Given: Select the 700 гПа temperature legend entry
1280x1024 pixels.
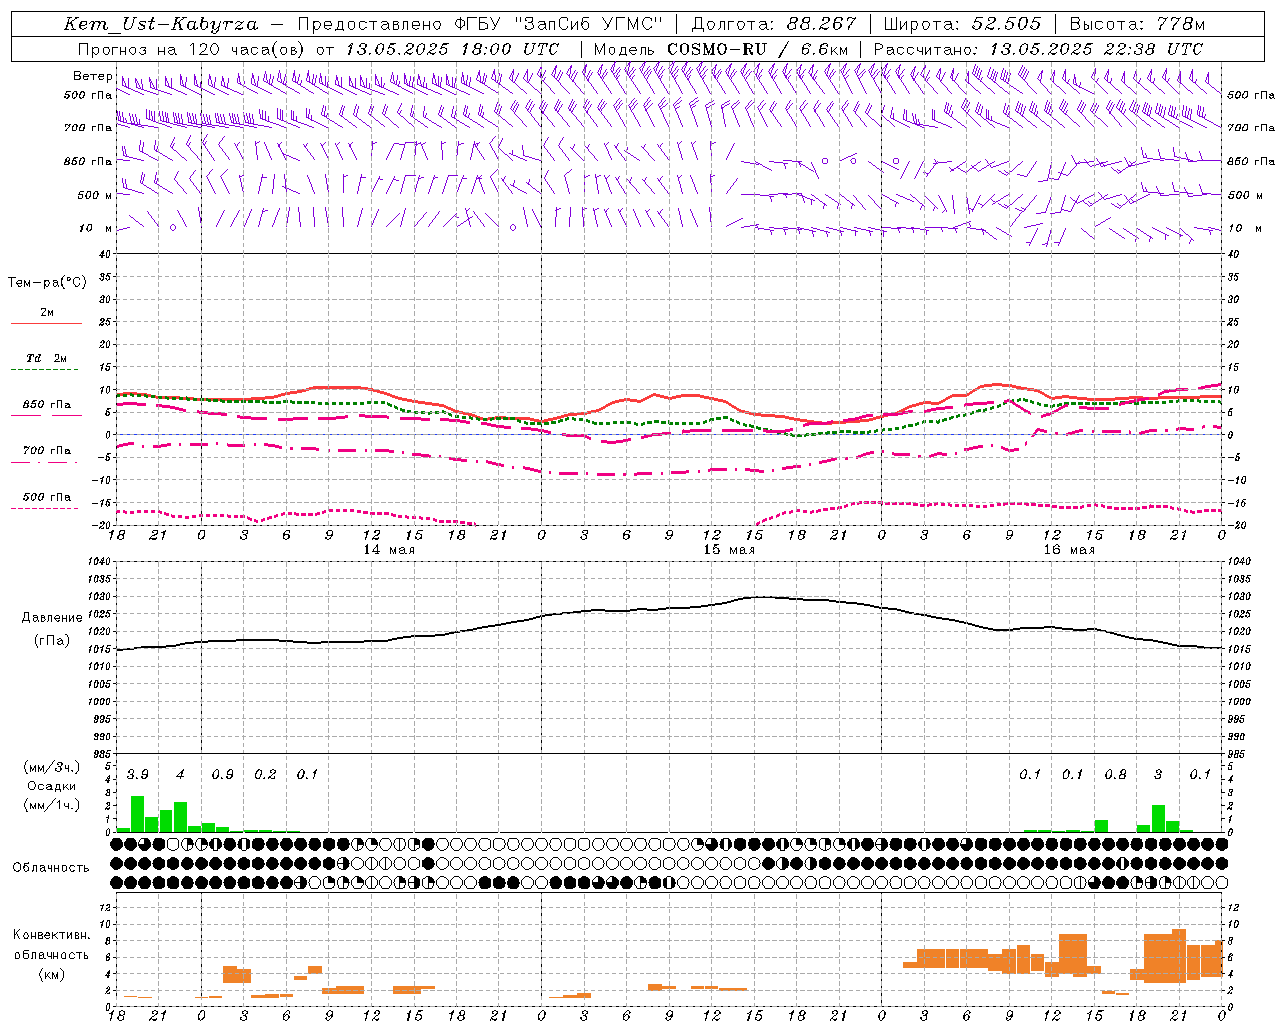Looking at the screenshot, I should tap(47, 451).
